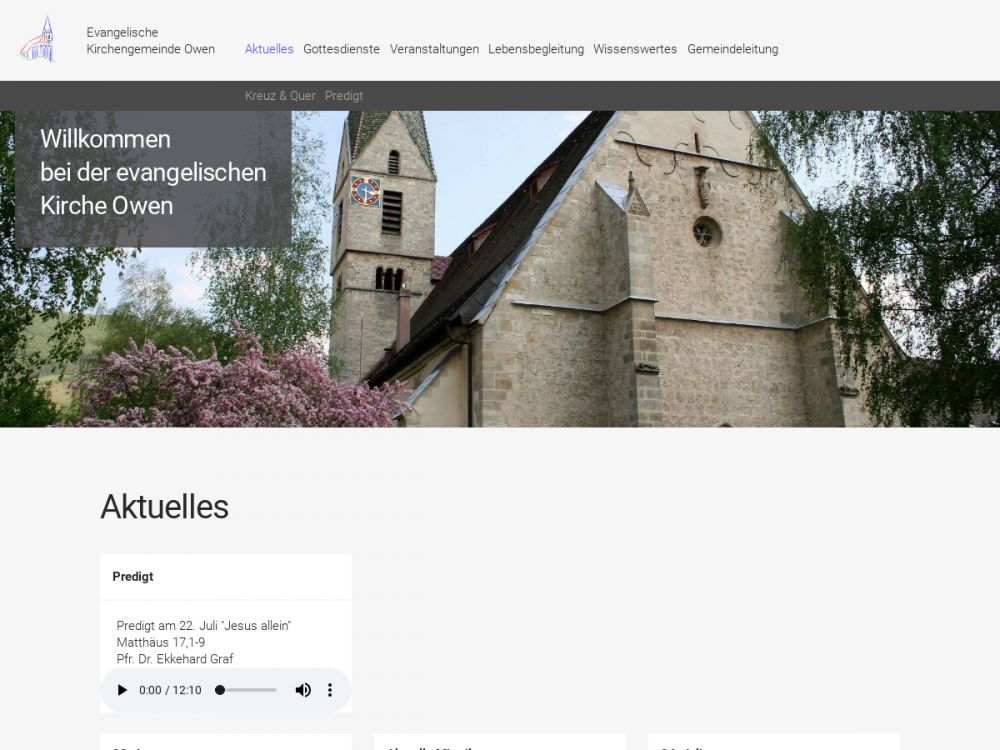Click the audio seek slider
This screenshot has height=750, width=1000.
click(247, 690)
